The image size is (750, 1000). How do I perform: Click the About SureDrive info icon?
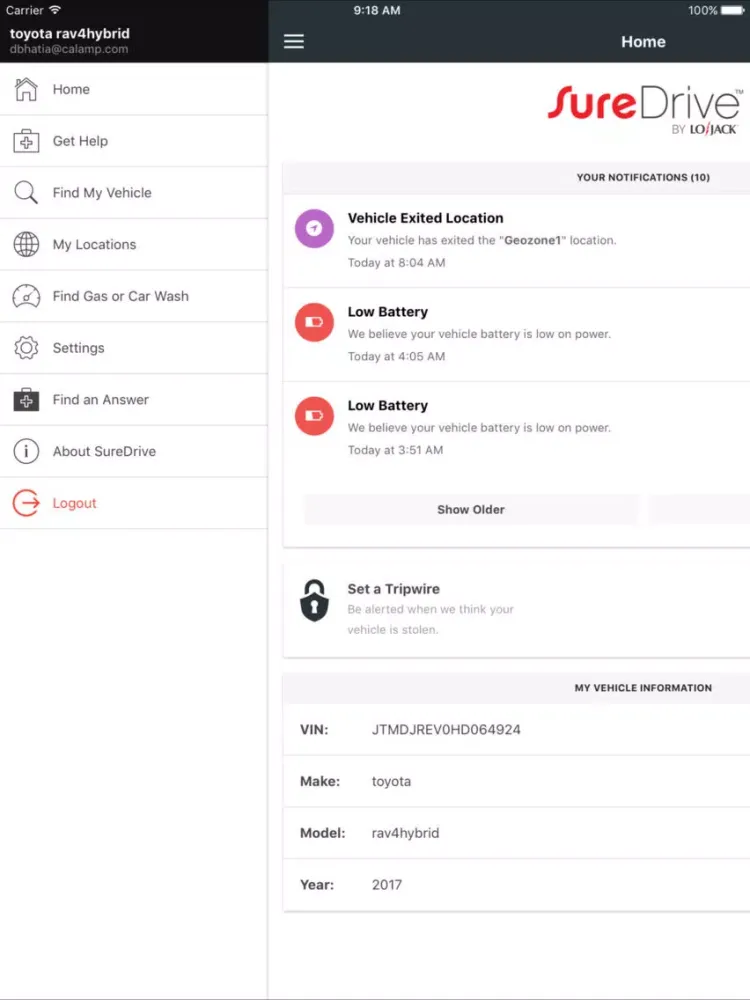click(x=26, y=452)
